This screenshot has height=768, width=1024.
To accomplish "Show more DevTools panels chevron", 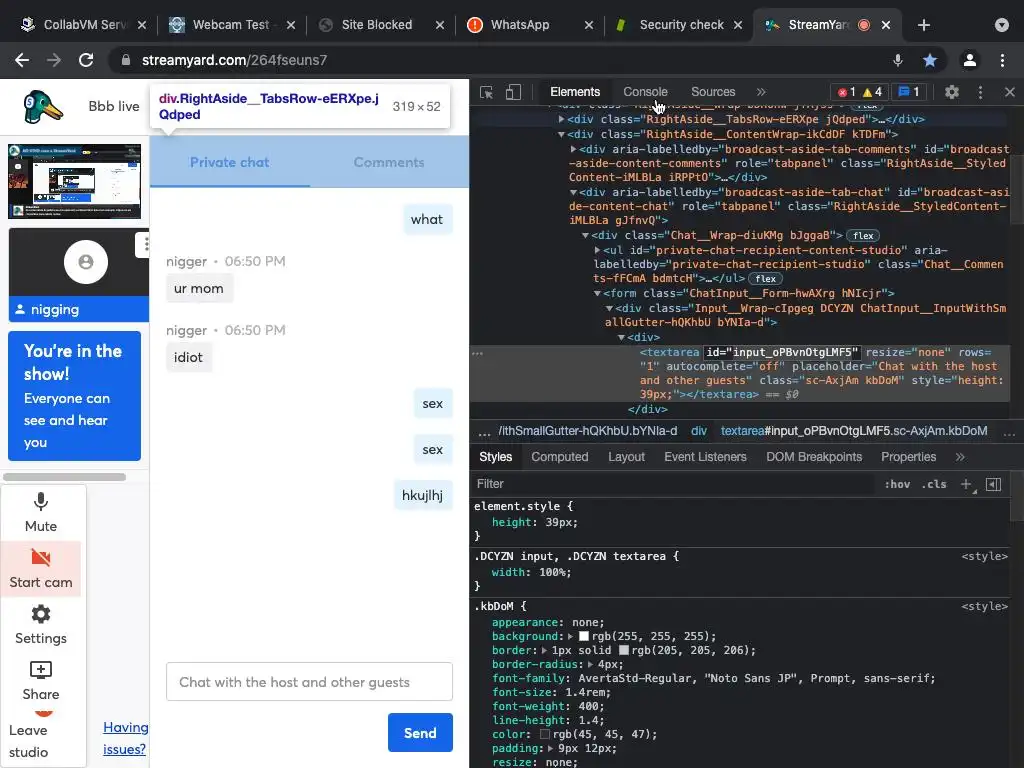I will (761, 92).
